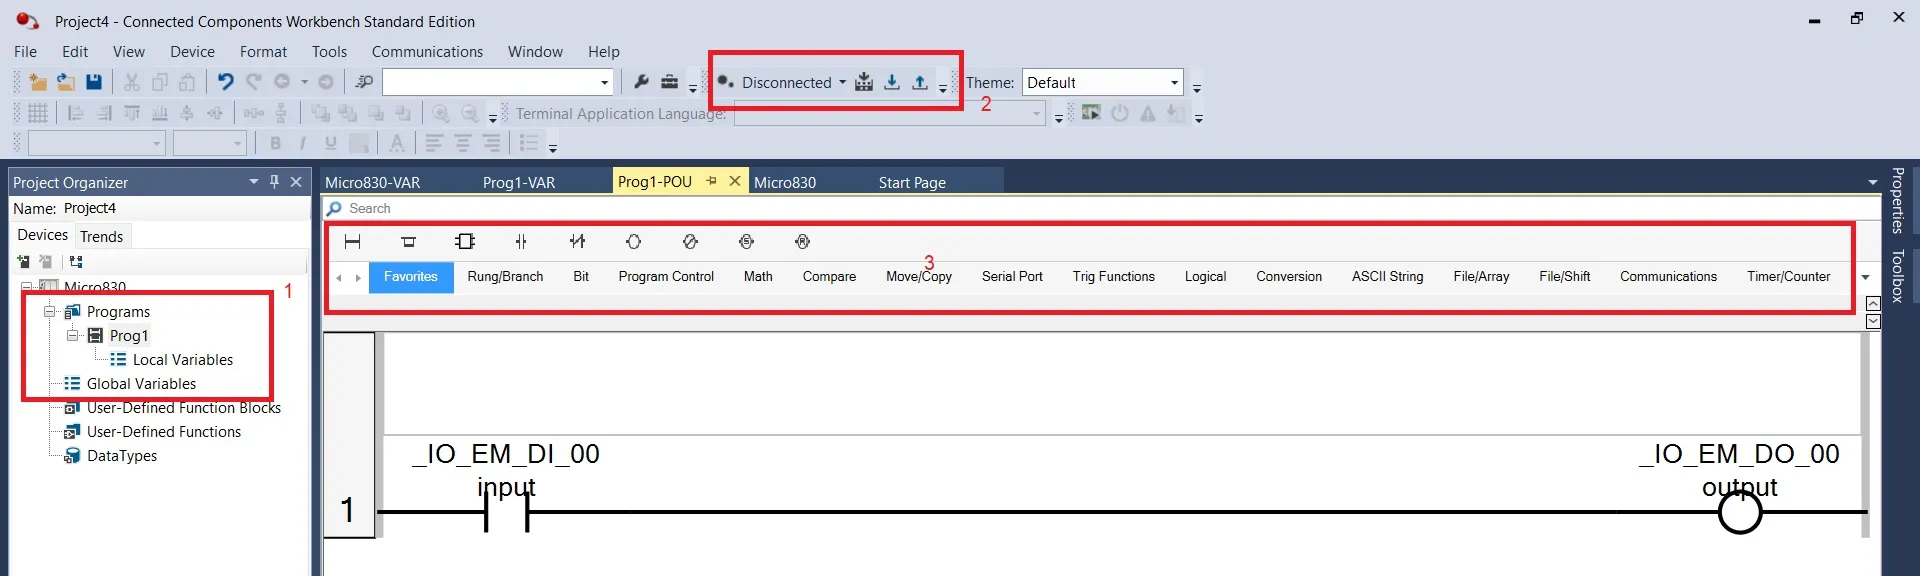This screenshot has height=576, width=1920.
Task: Insert a reverse coil instruction
Action: click(x=690, y=242)
